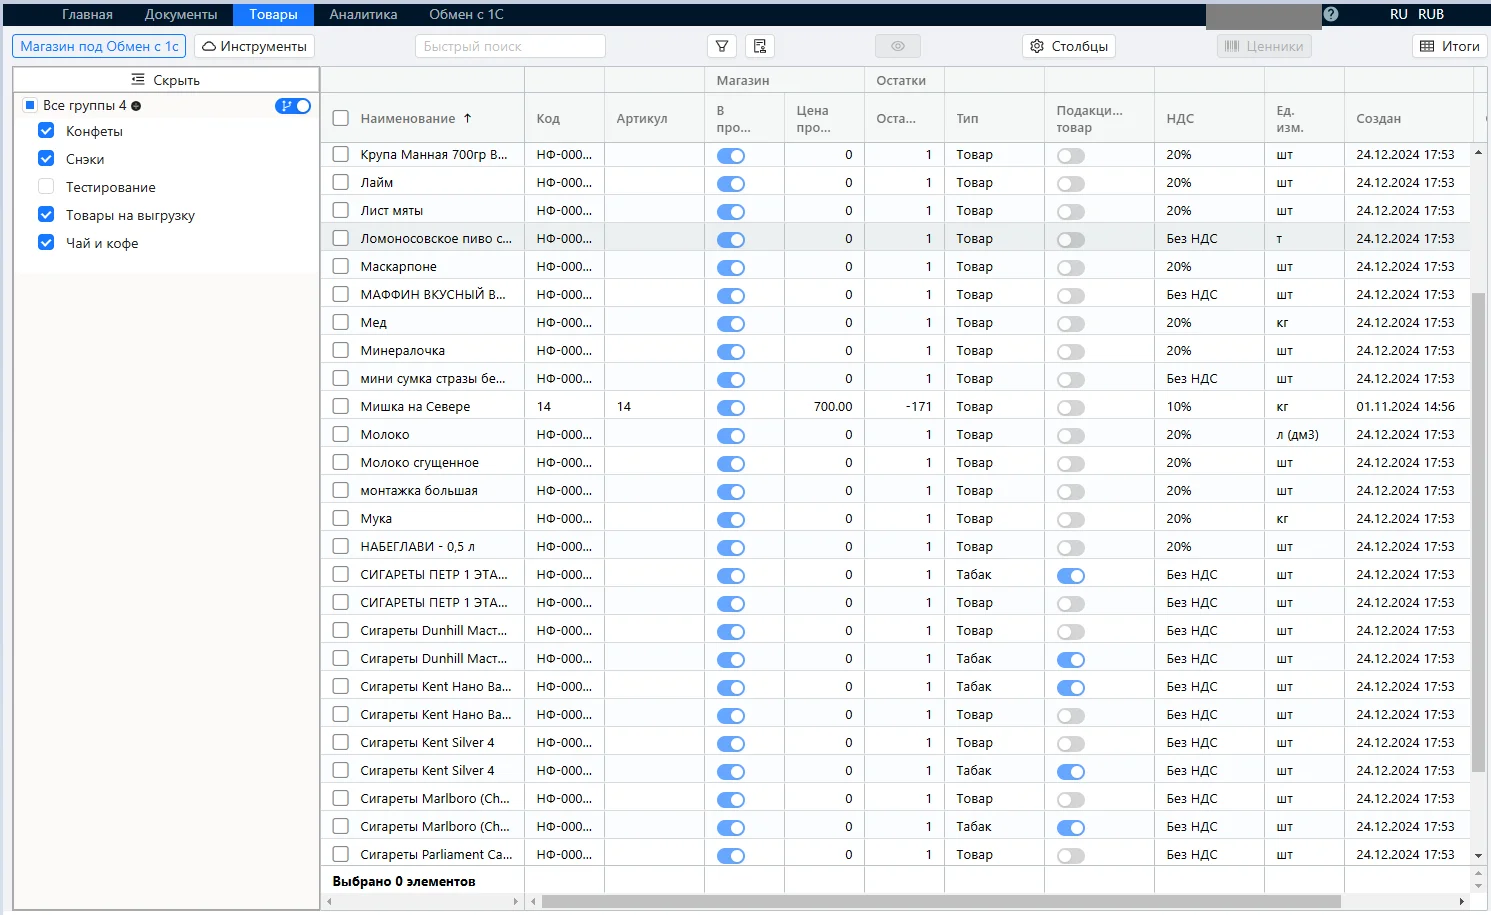Click the sort arrow beside Наименование

tap(467, 118)
